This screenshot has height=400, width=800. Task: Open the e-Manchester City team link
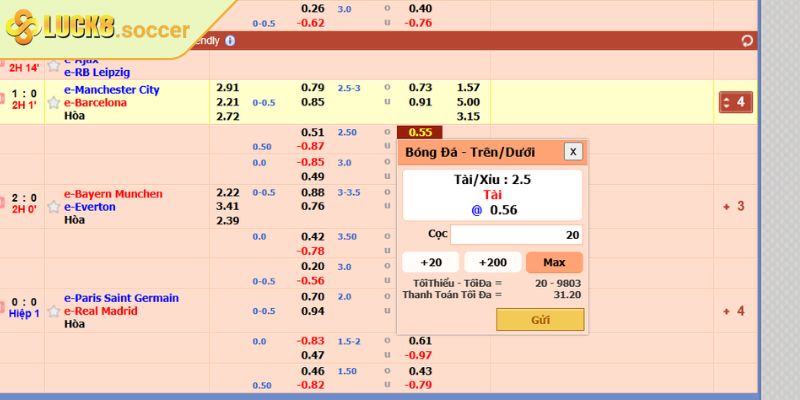[x=112, y=90]
